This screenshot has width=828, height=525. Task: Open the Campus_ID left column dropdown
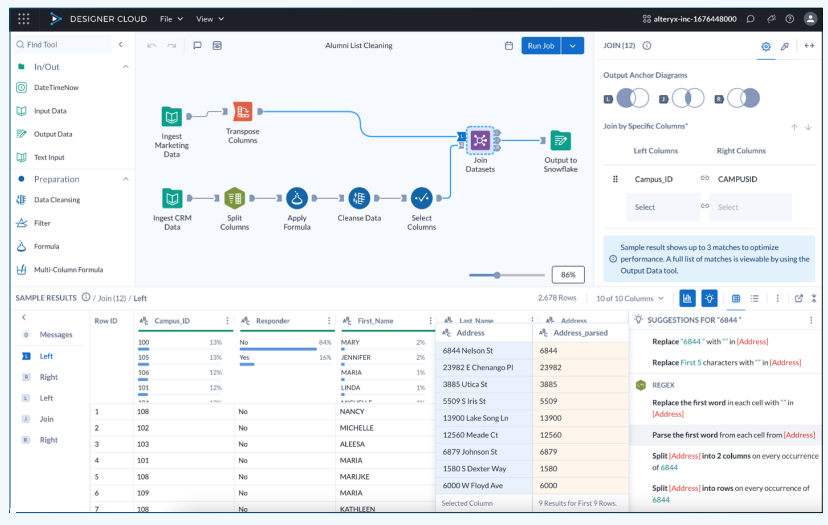[x=663, y=179]
